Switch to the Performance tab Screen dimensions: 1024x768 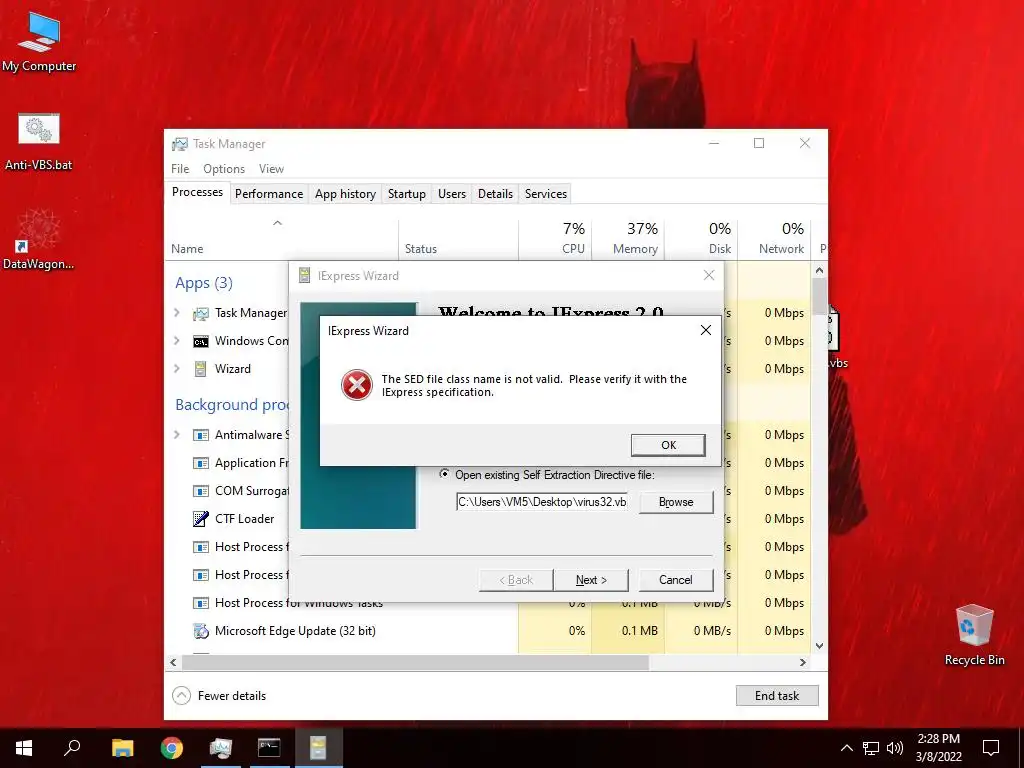[x=269, y=193]
